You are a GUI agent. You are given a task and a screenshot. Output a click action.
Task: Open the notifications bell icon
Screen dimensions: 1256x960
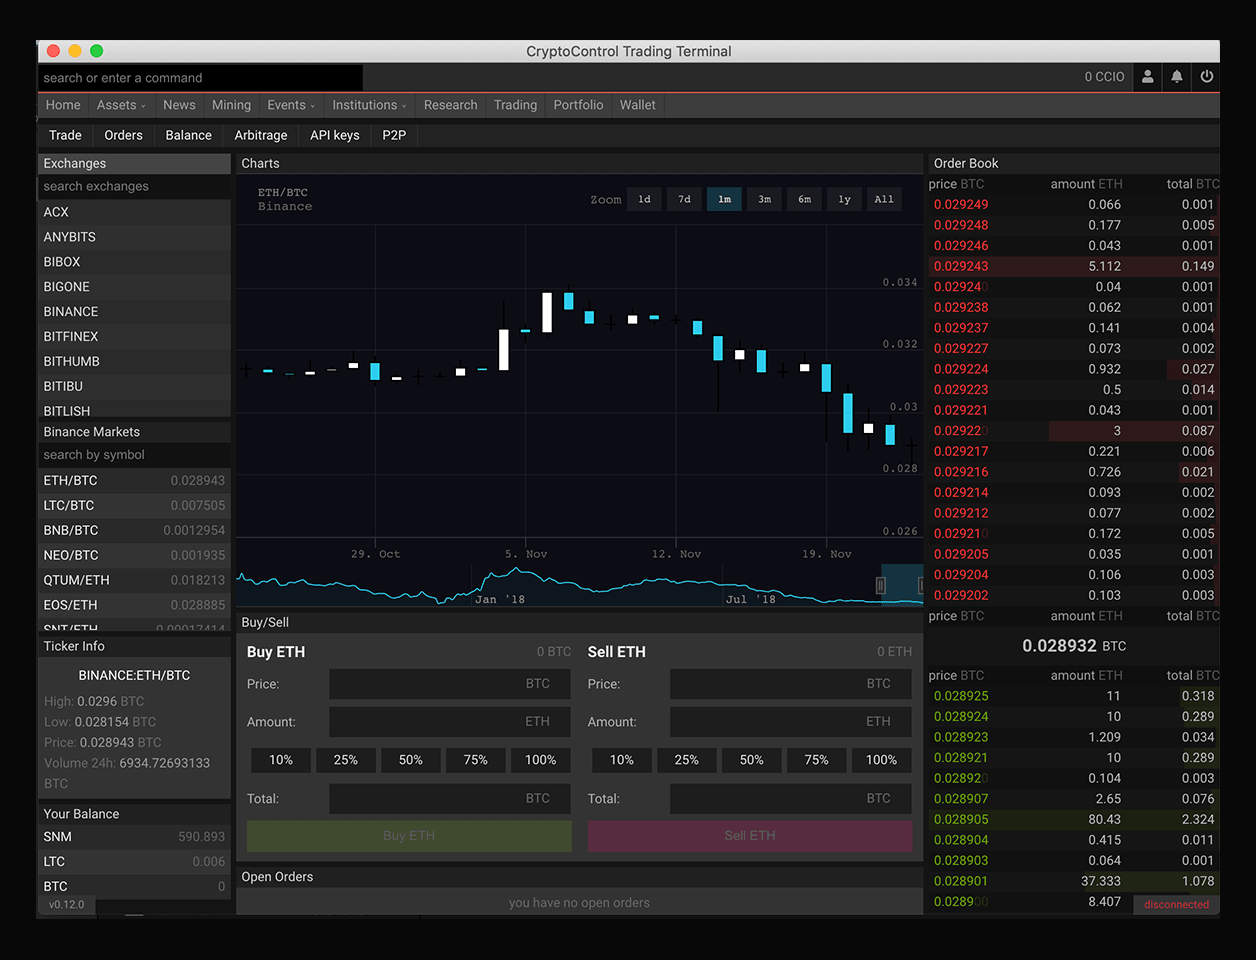[x=1177, y=77]
